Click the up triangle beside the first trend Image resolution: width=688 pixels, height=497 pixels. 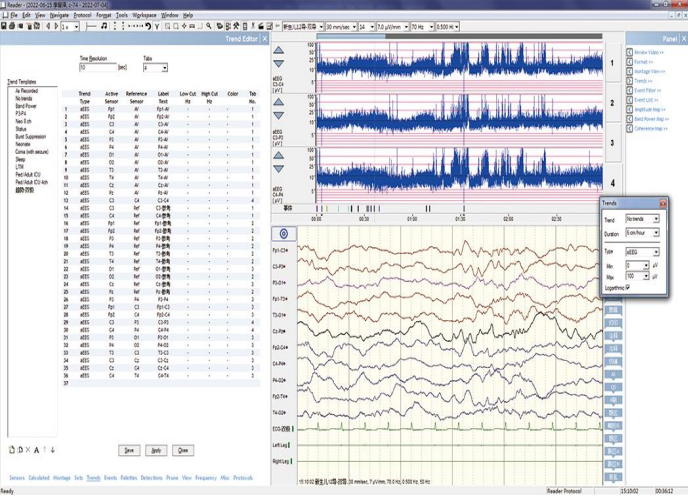(278, 51)
